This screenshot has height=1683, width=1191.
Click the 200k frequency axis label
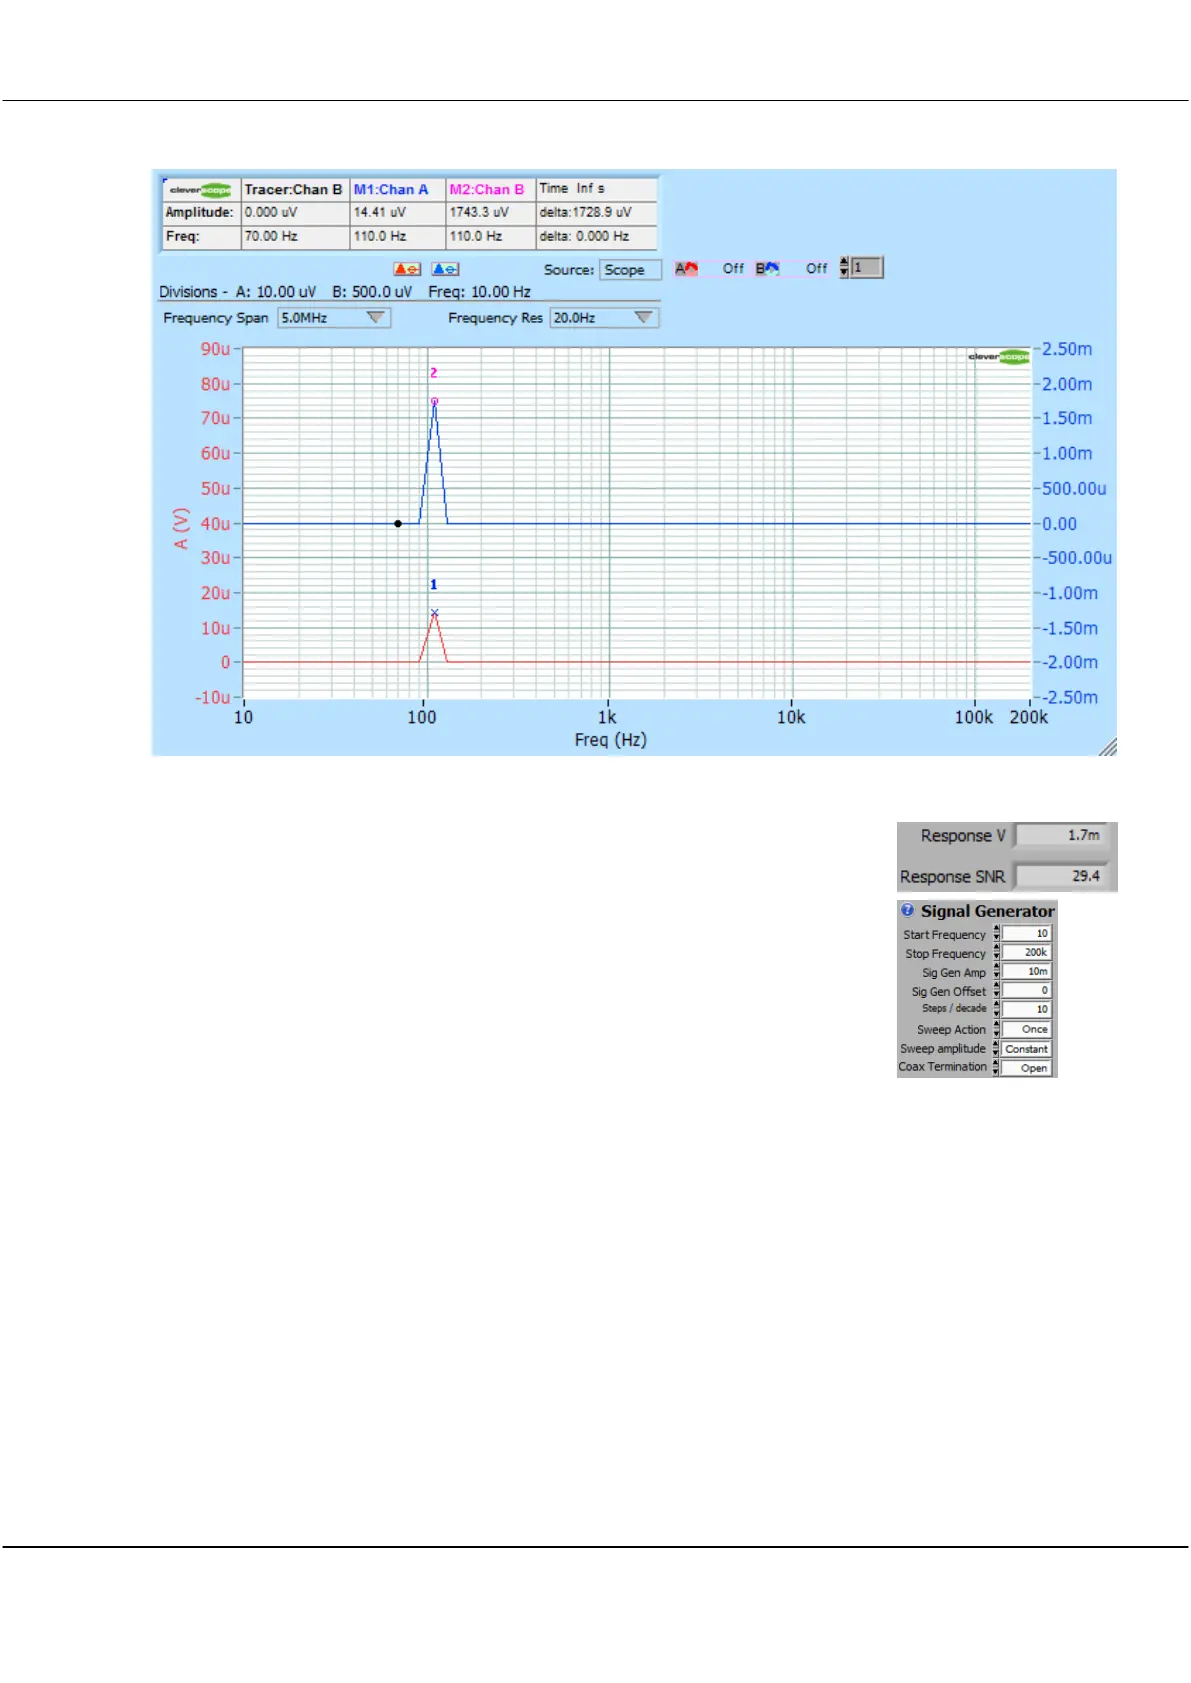(1029, 717)
